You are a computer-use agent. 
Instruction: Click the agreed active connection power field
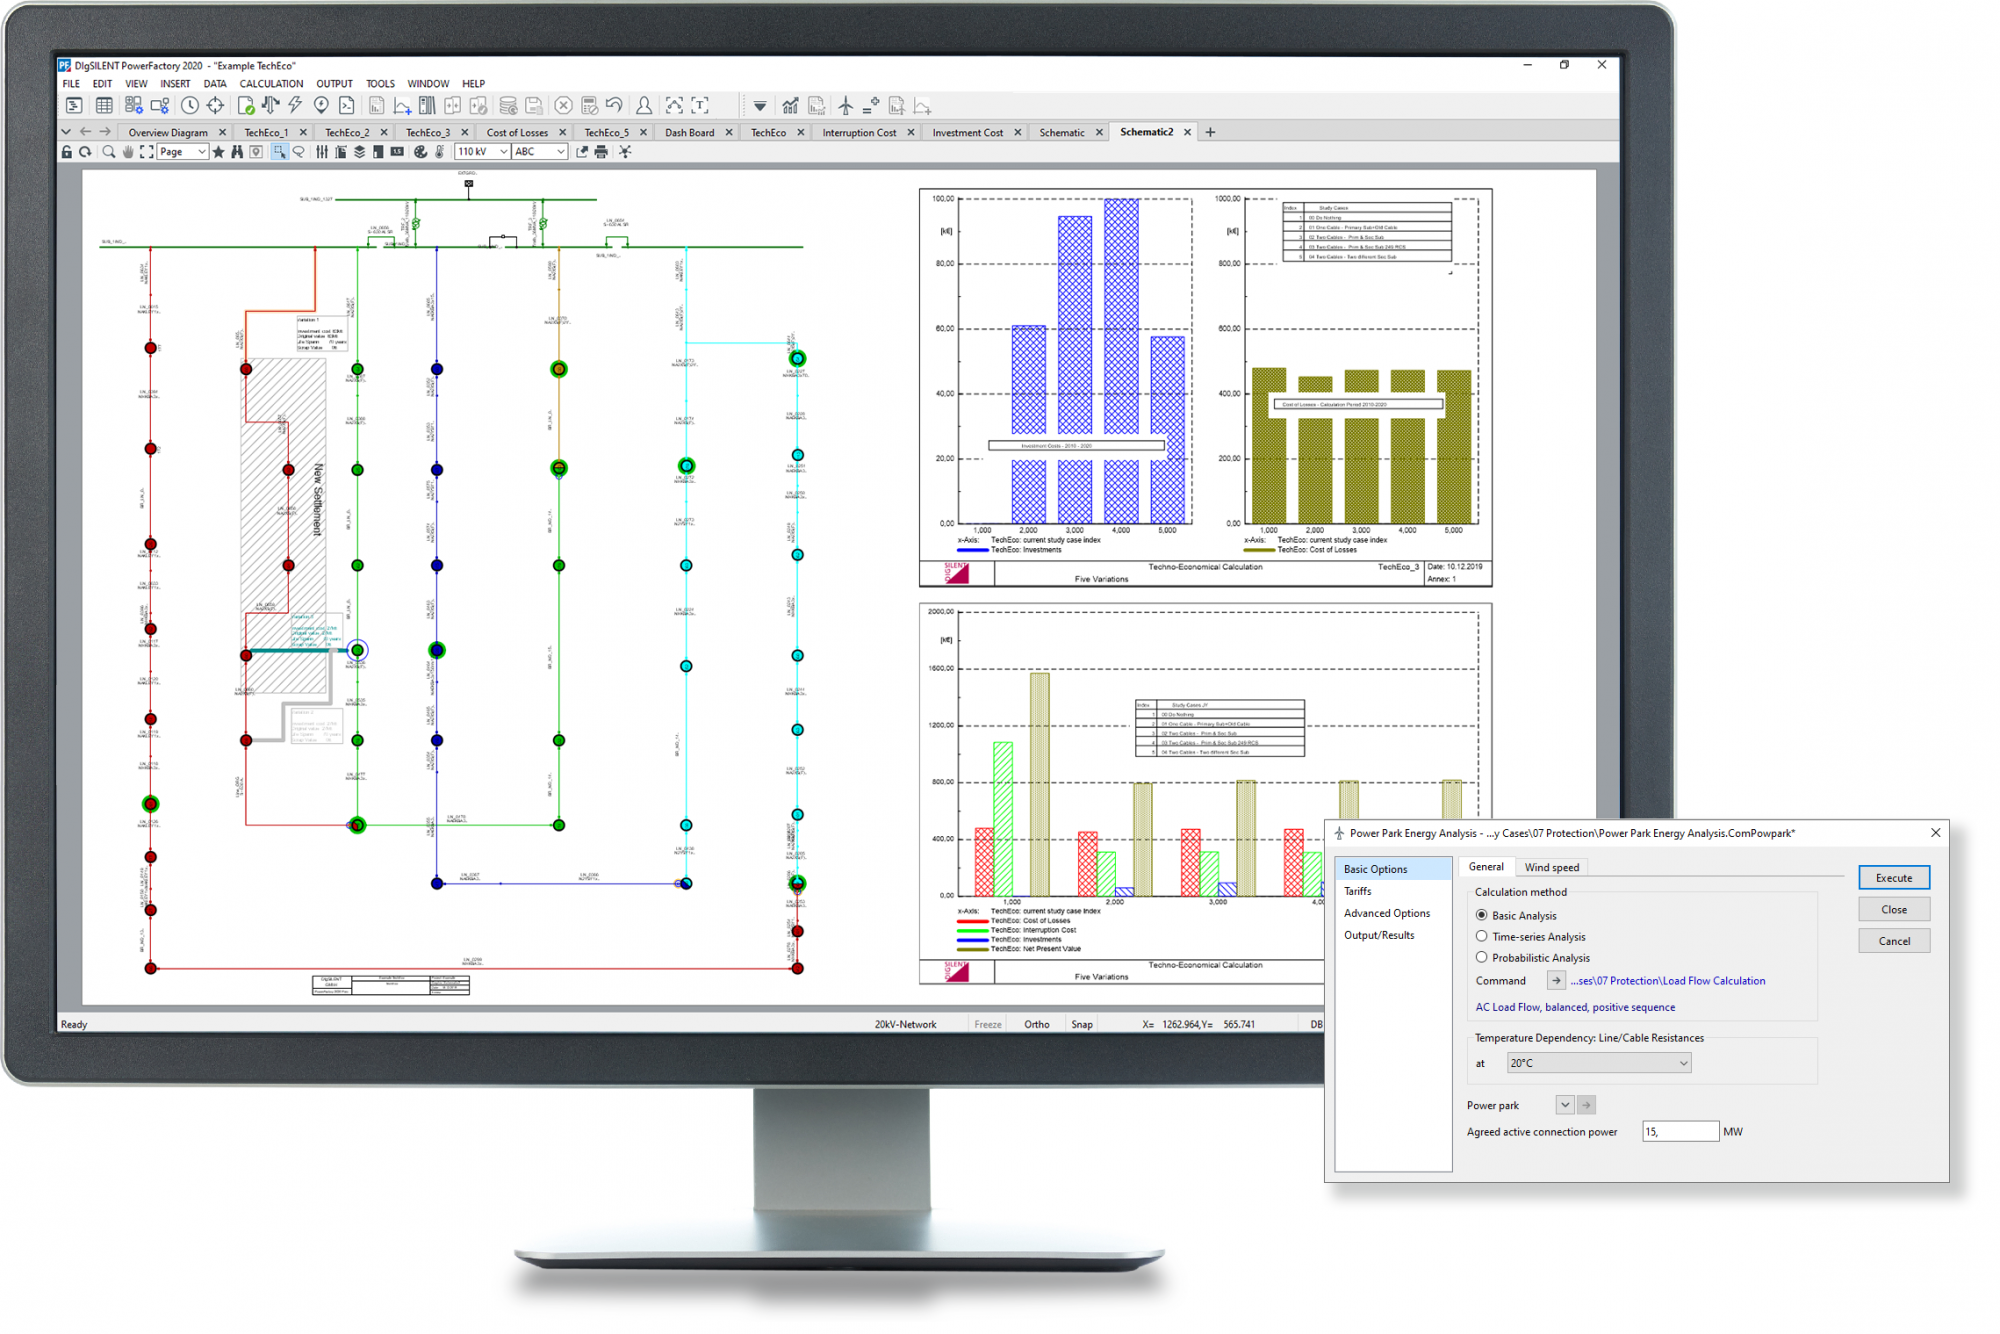[x=1679, y=1132]
